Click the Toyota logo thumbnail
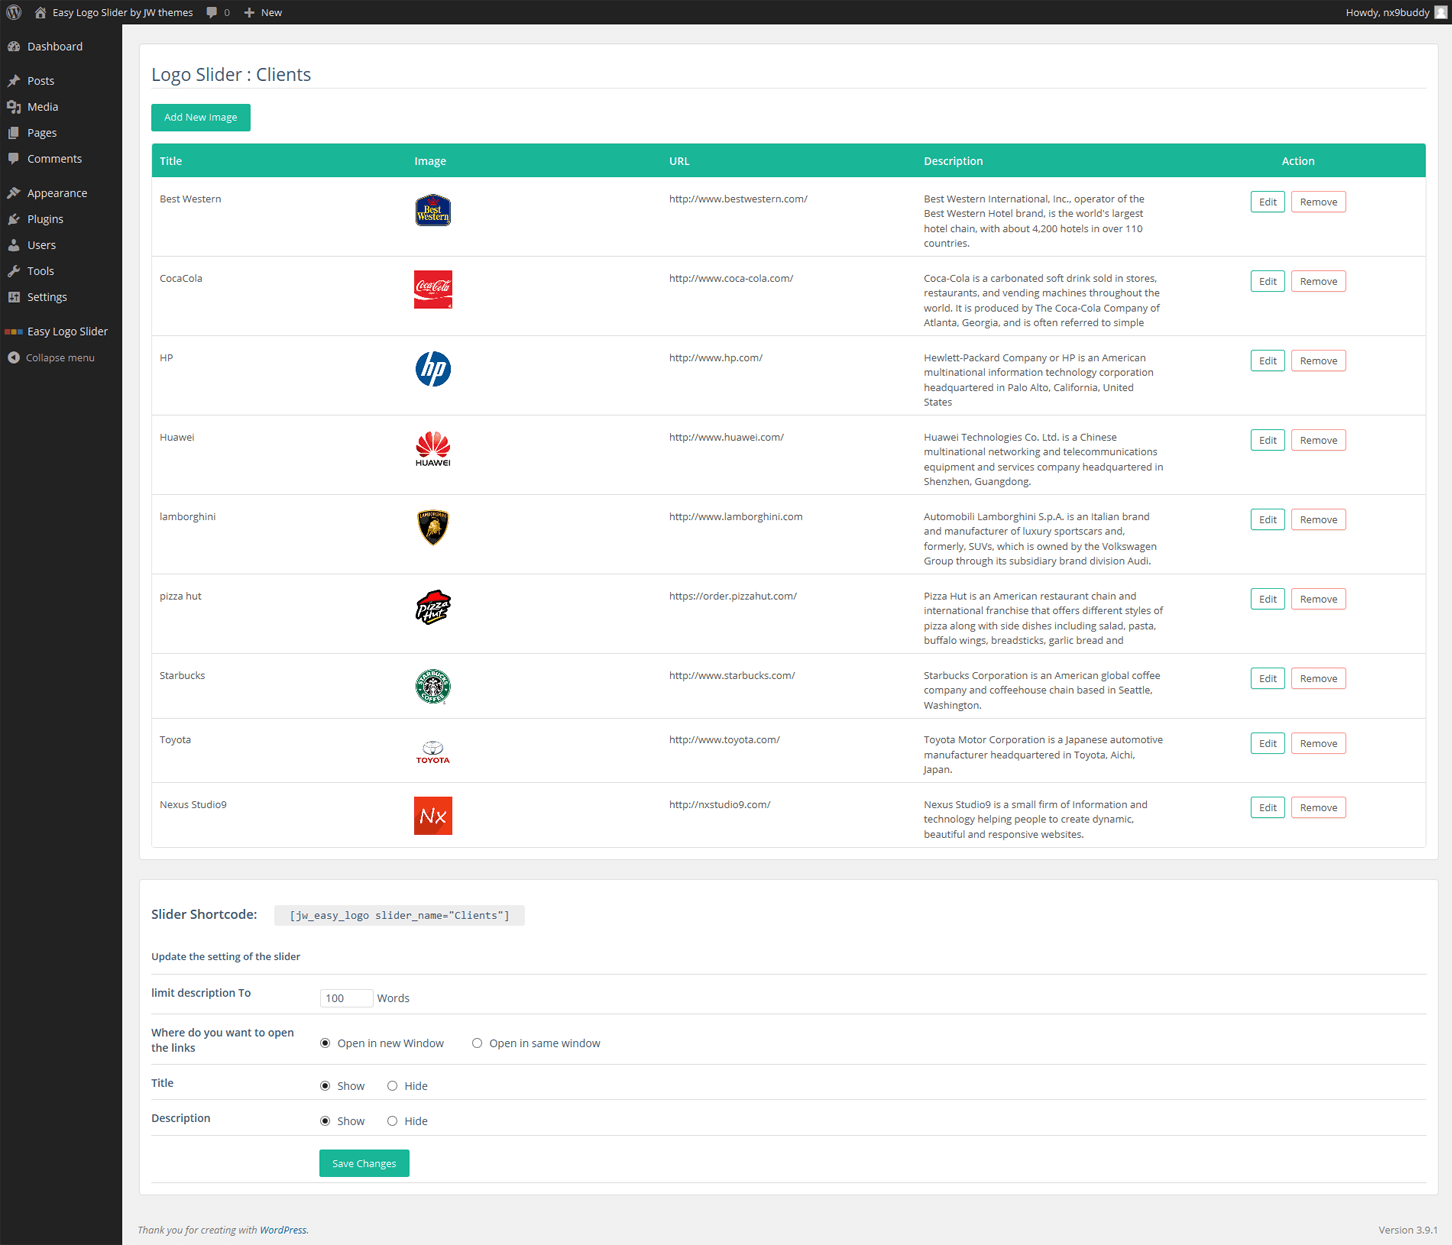Screen dimensions: 1452x1245 [433, 752]
